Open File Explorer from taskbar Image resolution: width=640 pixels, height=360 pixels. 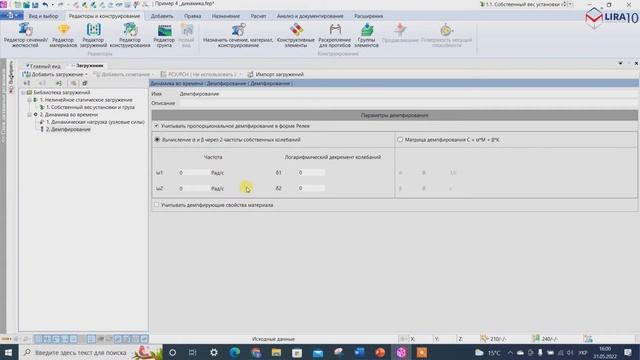click(x=276, y=352)
